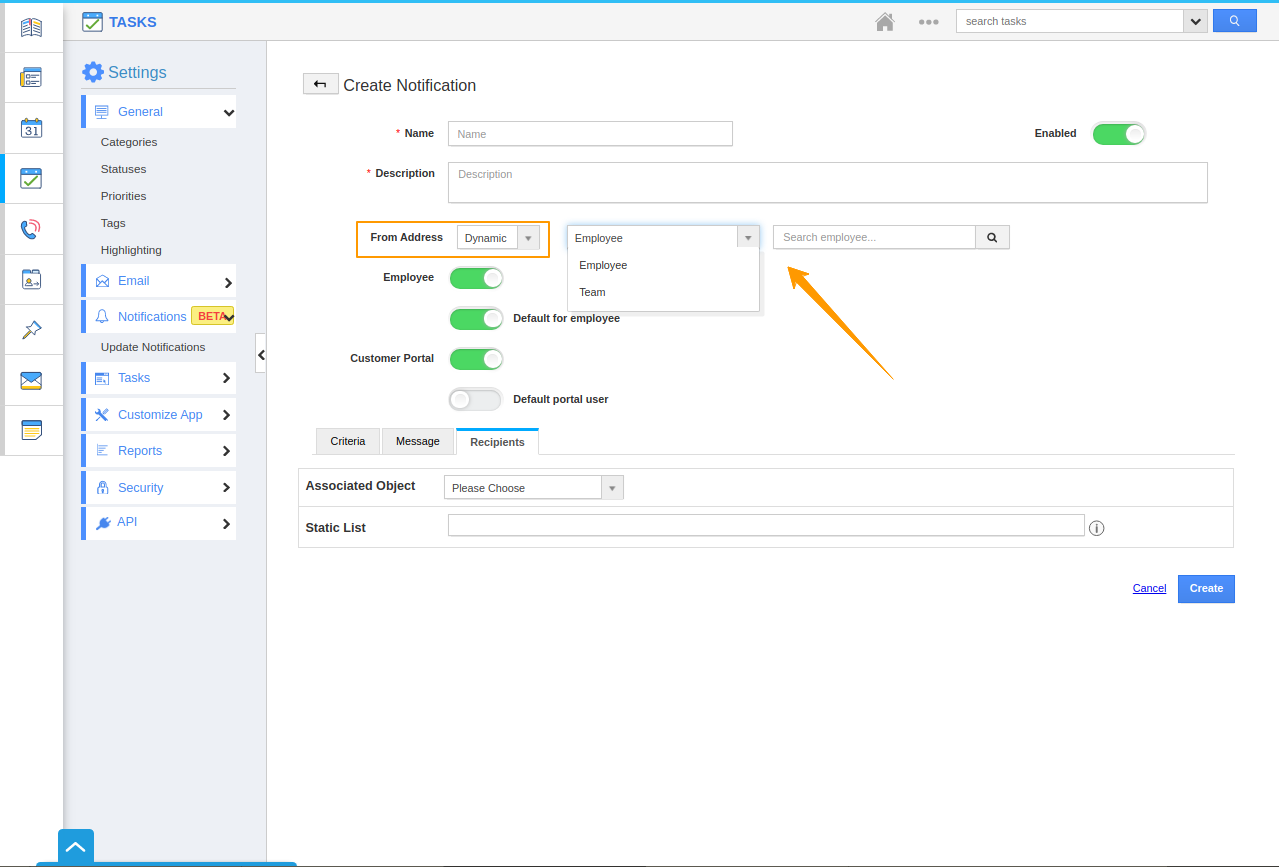Click the home icon in header
Screen dimensions: 1279x867
(884, 21)
